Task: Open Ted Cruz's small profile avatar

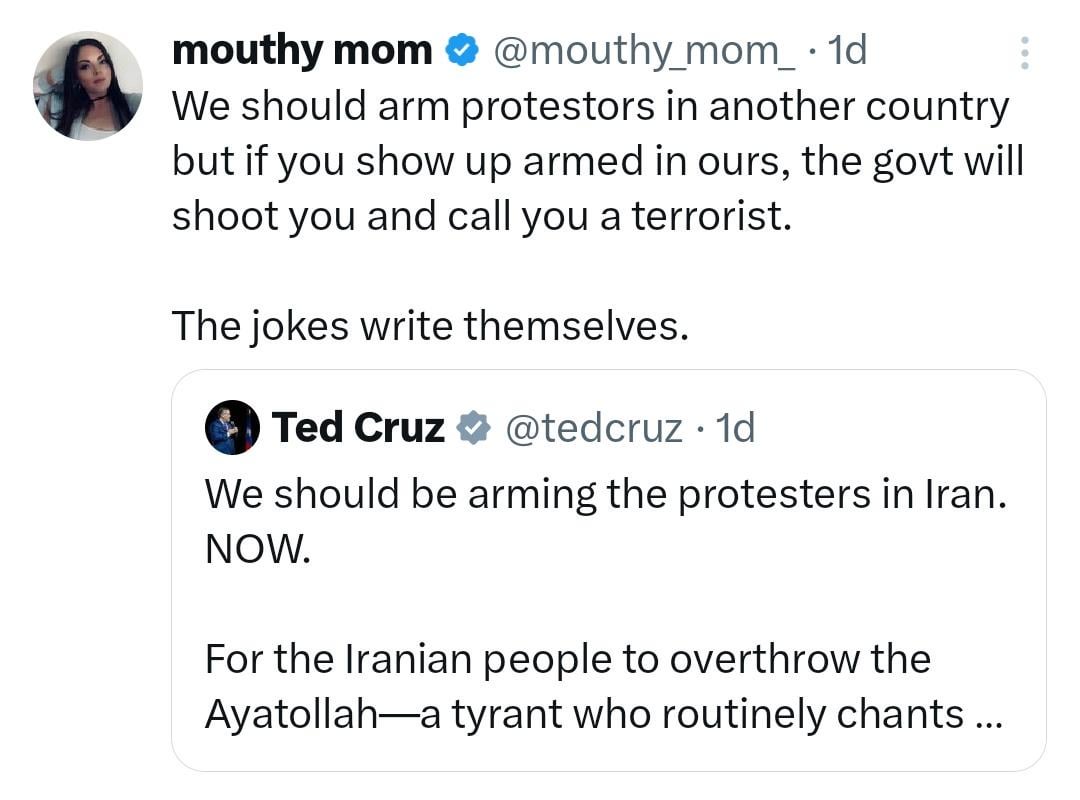Action: pyautogui.click(x=233, y=429)
